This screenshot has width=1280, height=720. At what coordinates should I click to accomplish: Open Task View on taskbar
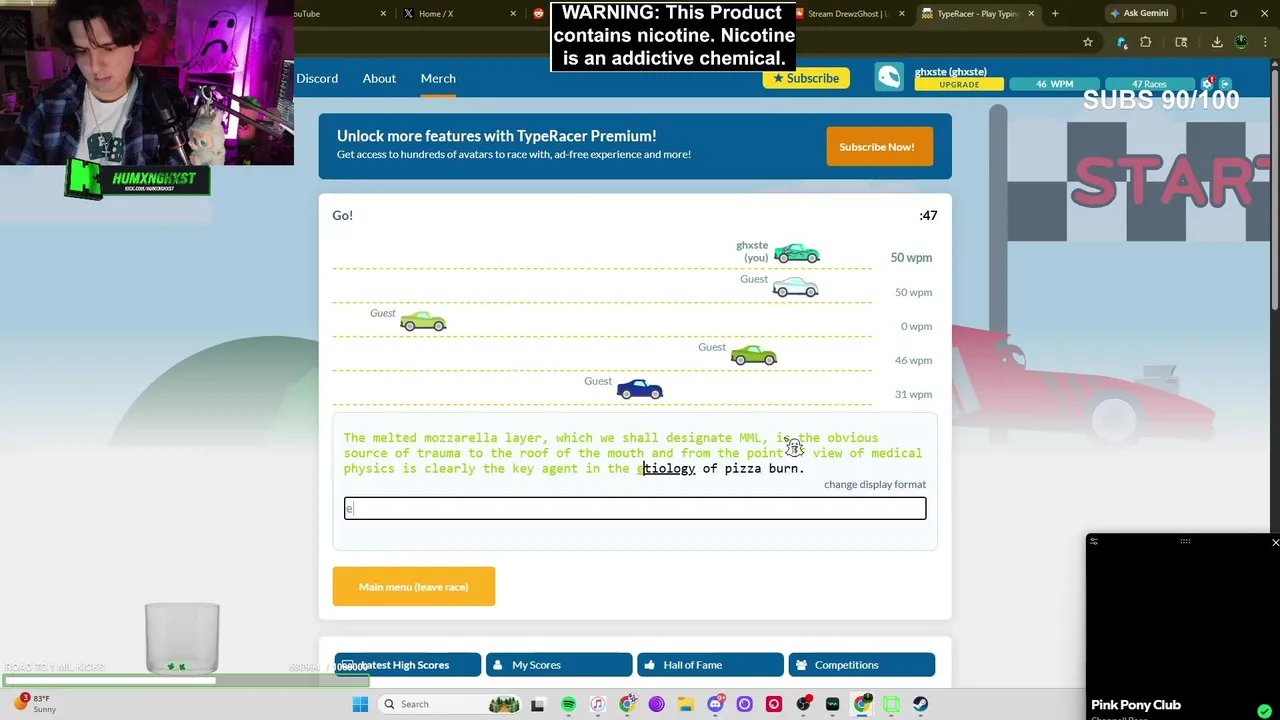tap(537, 704)
